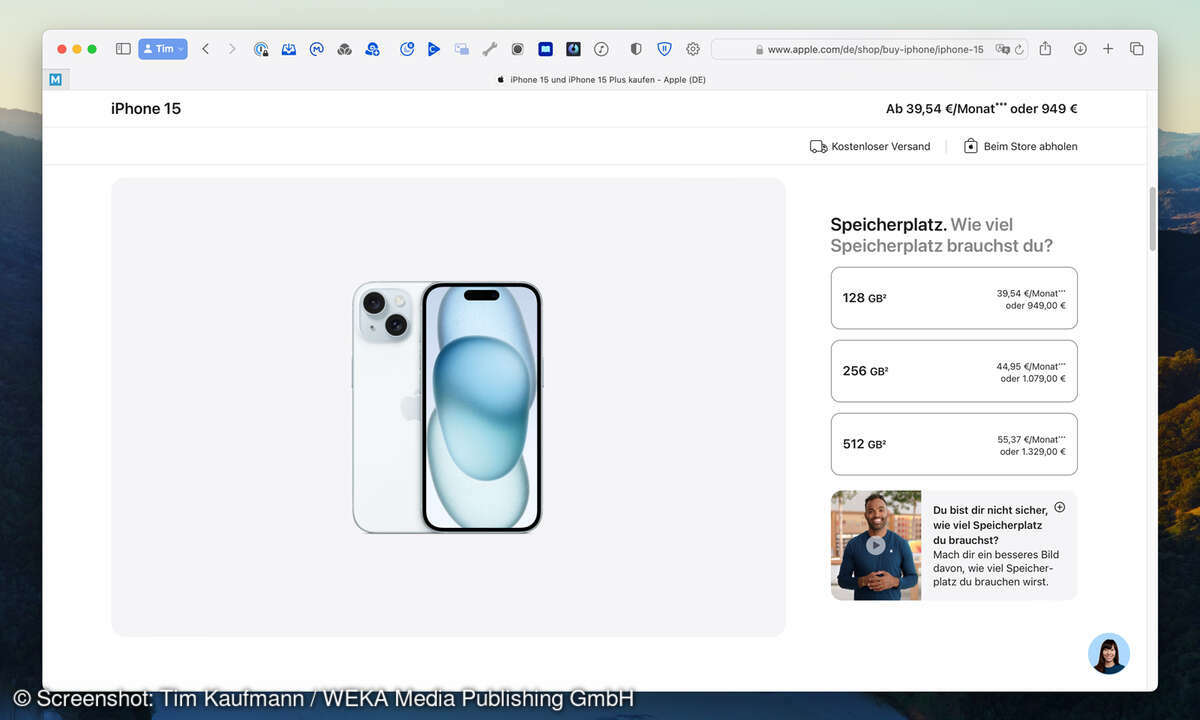Viewport: 1200px width, 720px height.
Task: Click the translate icon in address bar
Action: point(1002,49)
